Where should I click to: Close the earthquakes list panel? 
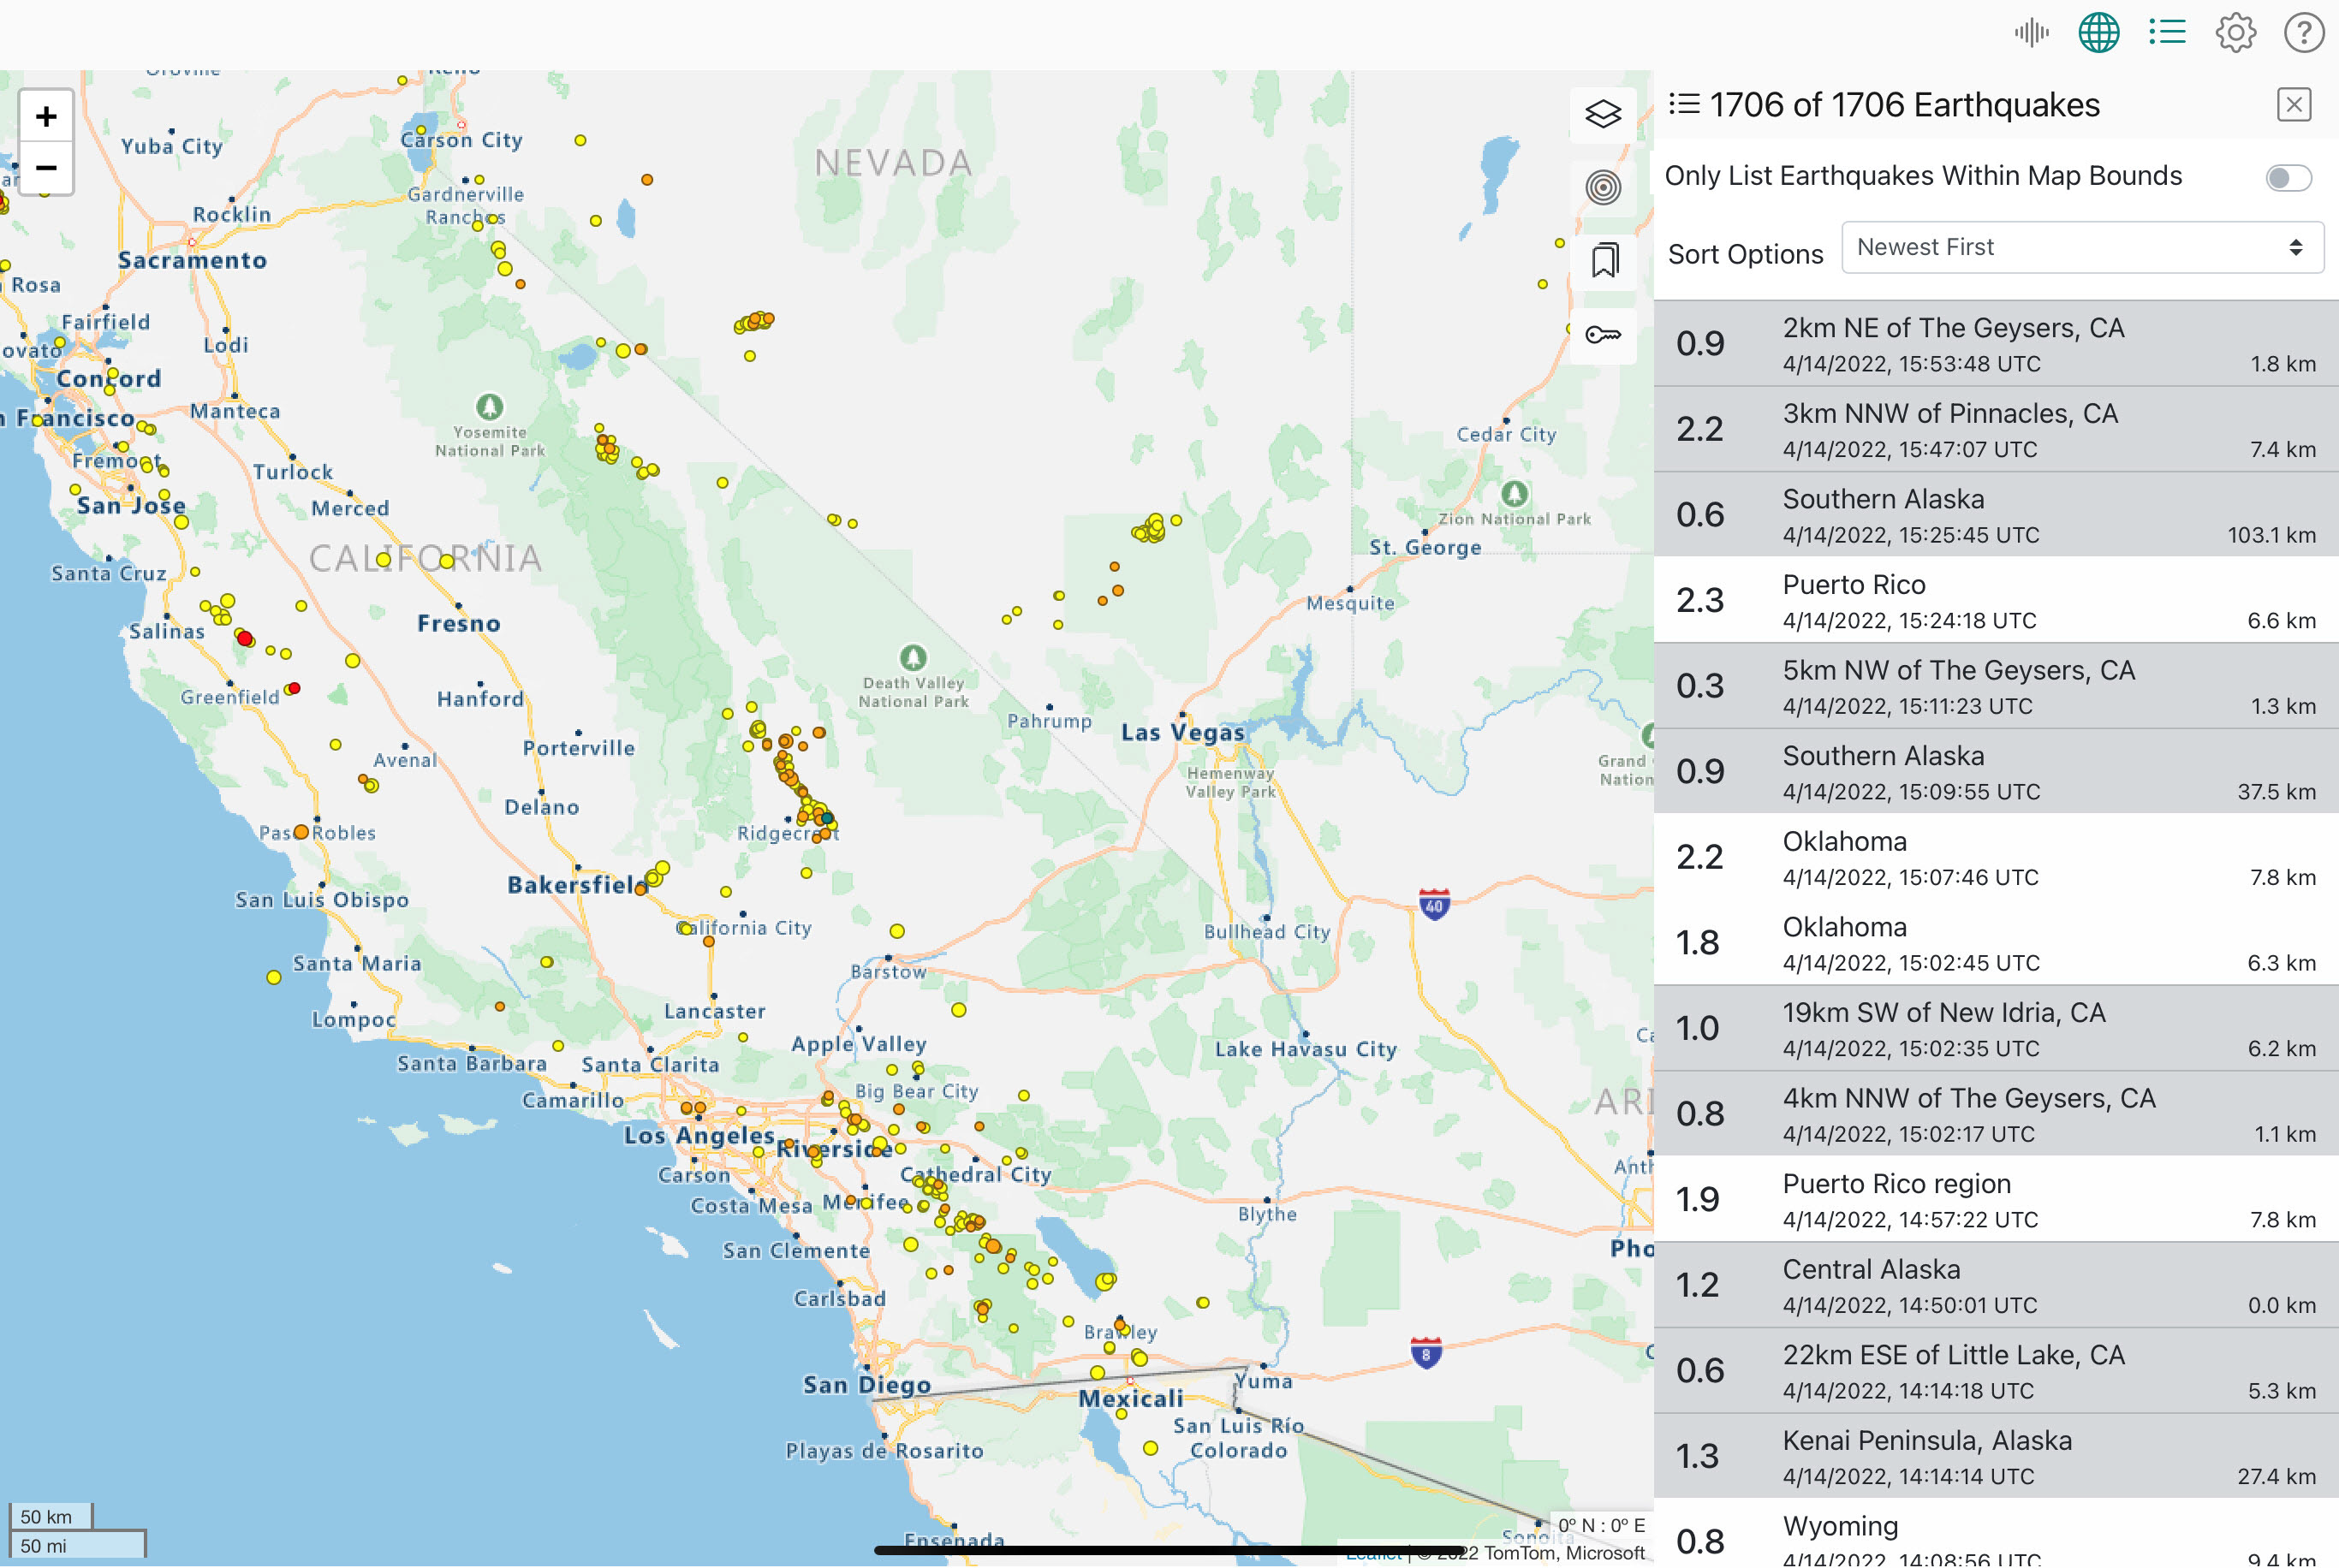coord(2292,105)
